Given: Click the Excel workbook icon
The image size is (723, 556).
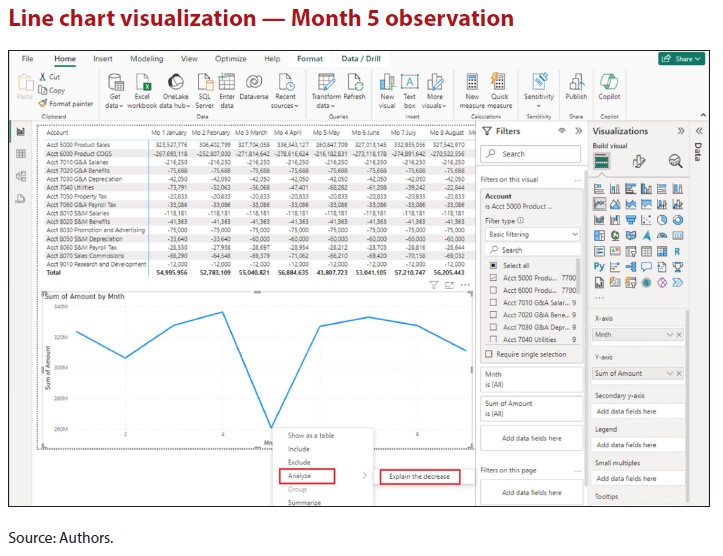Looking at the screenshot, I should pyautogui.click(x=142, y=84).
